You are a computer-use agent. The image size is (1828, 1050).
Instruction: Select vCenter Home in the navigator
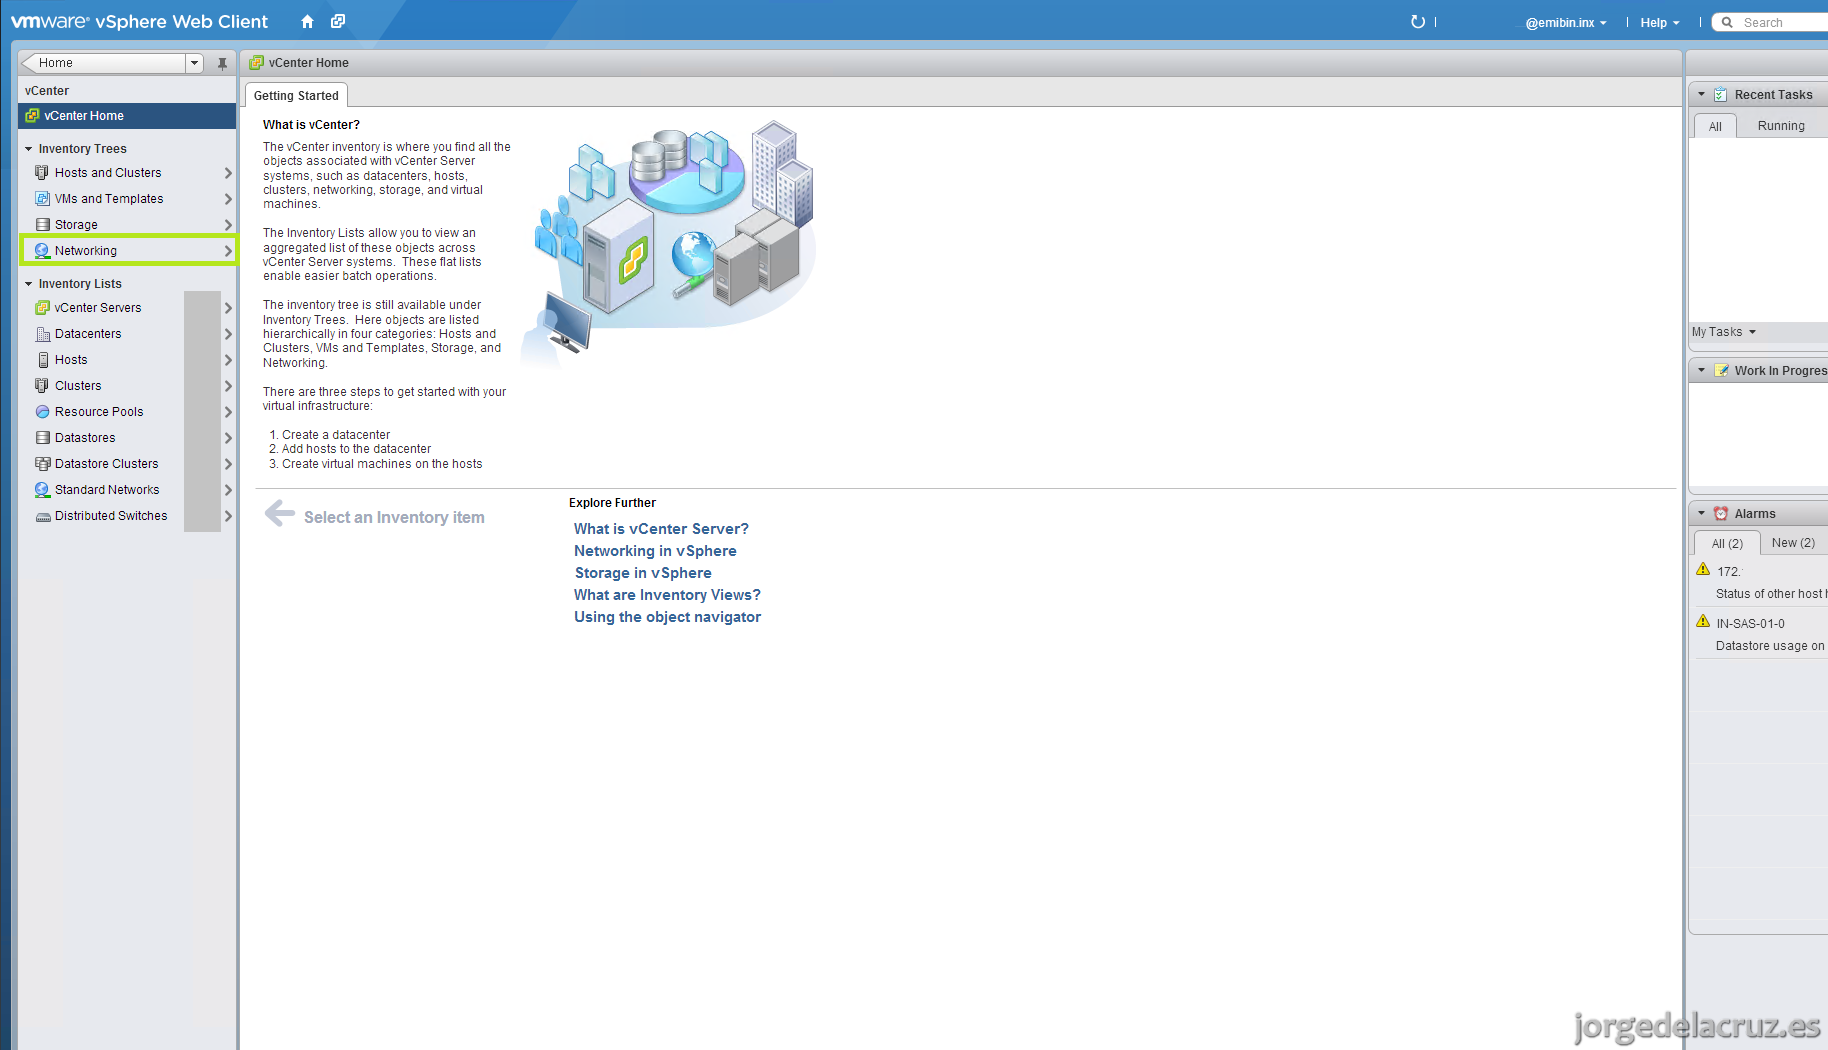click(127, 116)
